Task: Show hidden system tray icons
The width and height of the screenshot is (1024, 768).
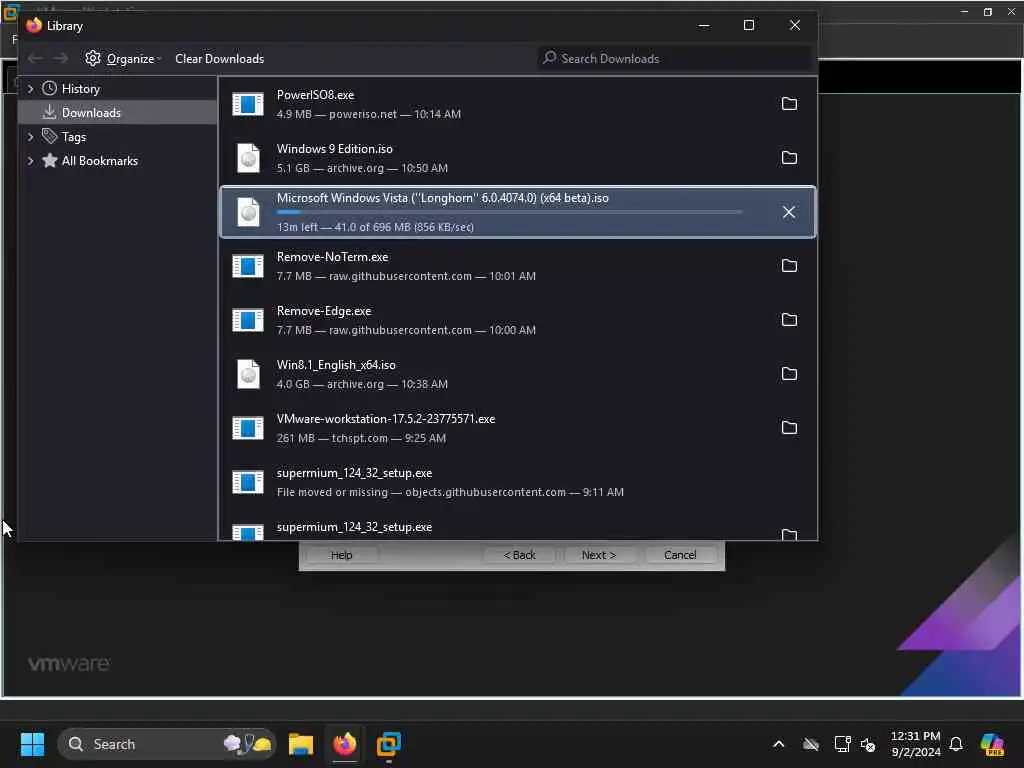Action: click(x=778, y=744)
